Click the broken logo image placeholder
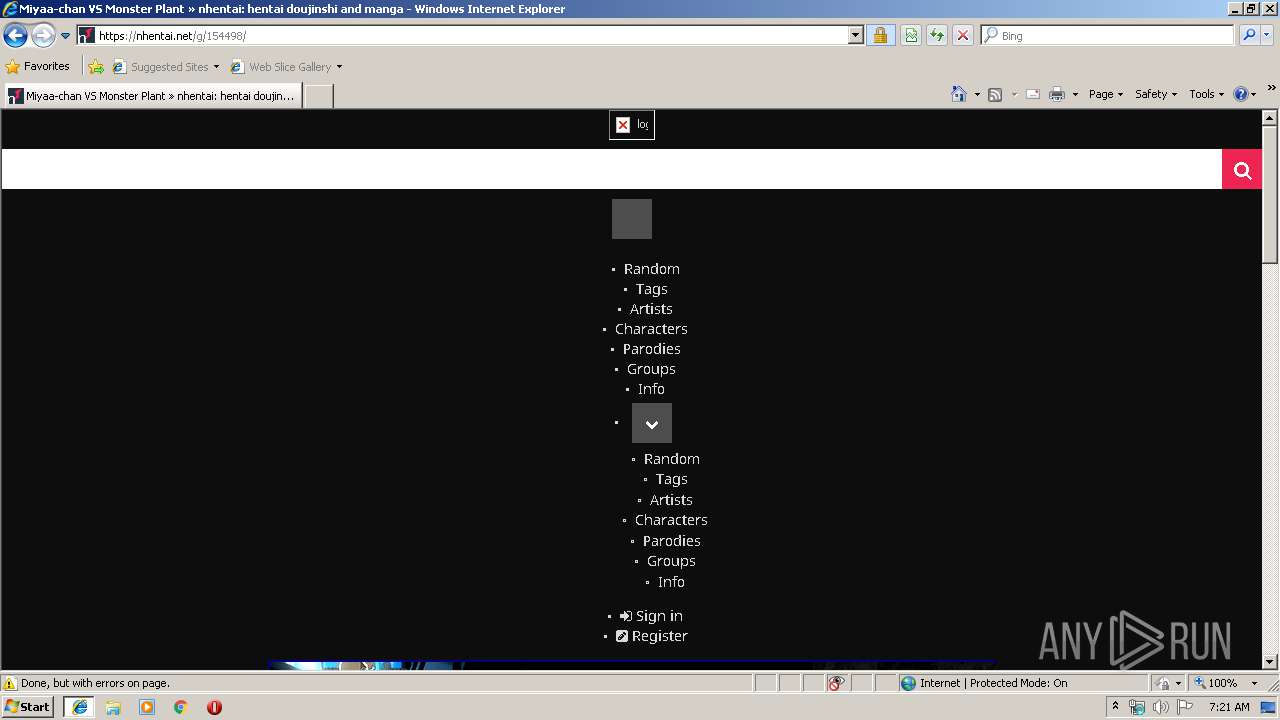This screenshot has height=720, width=1280. tap(632, 125)
